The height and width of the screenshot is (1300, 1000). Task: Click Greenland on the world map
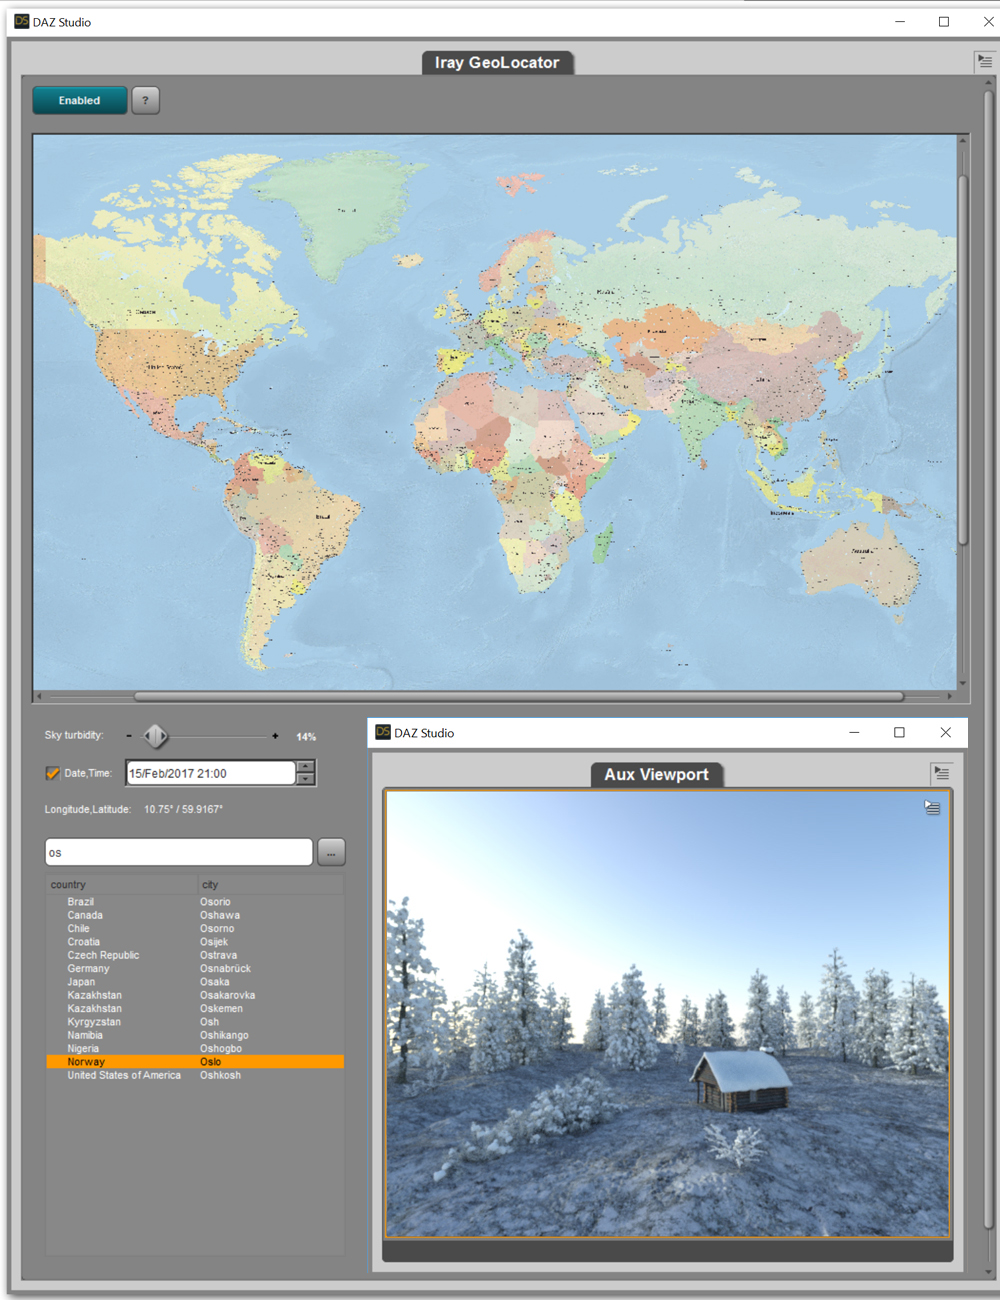coord(345,210)
